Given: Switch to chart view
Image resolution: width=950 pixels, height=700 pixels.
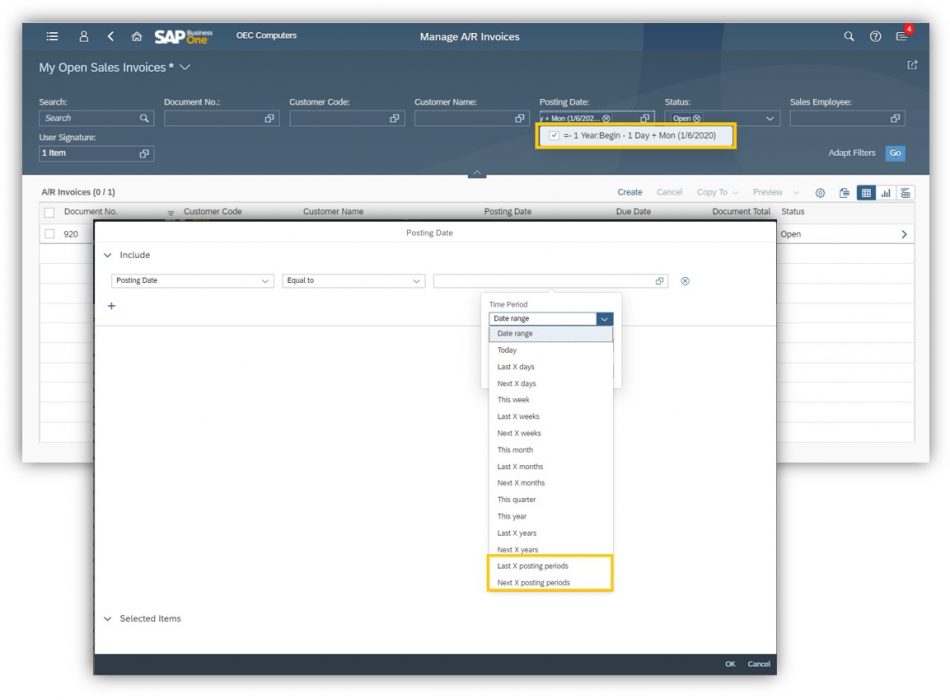Looking at the screenshot, I should (886, 193).
